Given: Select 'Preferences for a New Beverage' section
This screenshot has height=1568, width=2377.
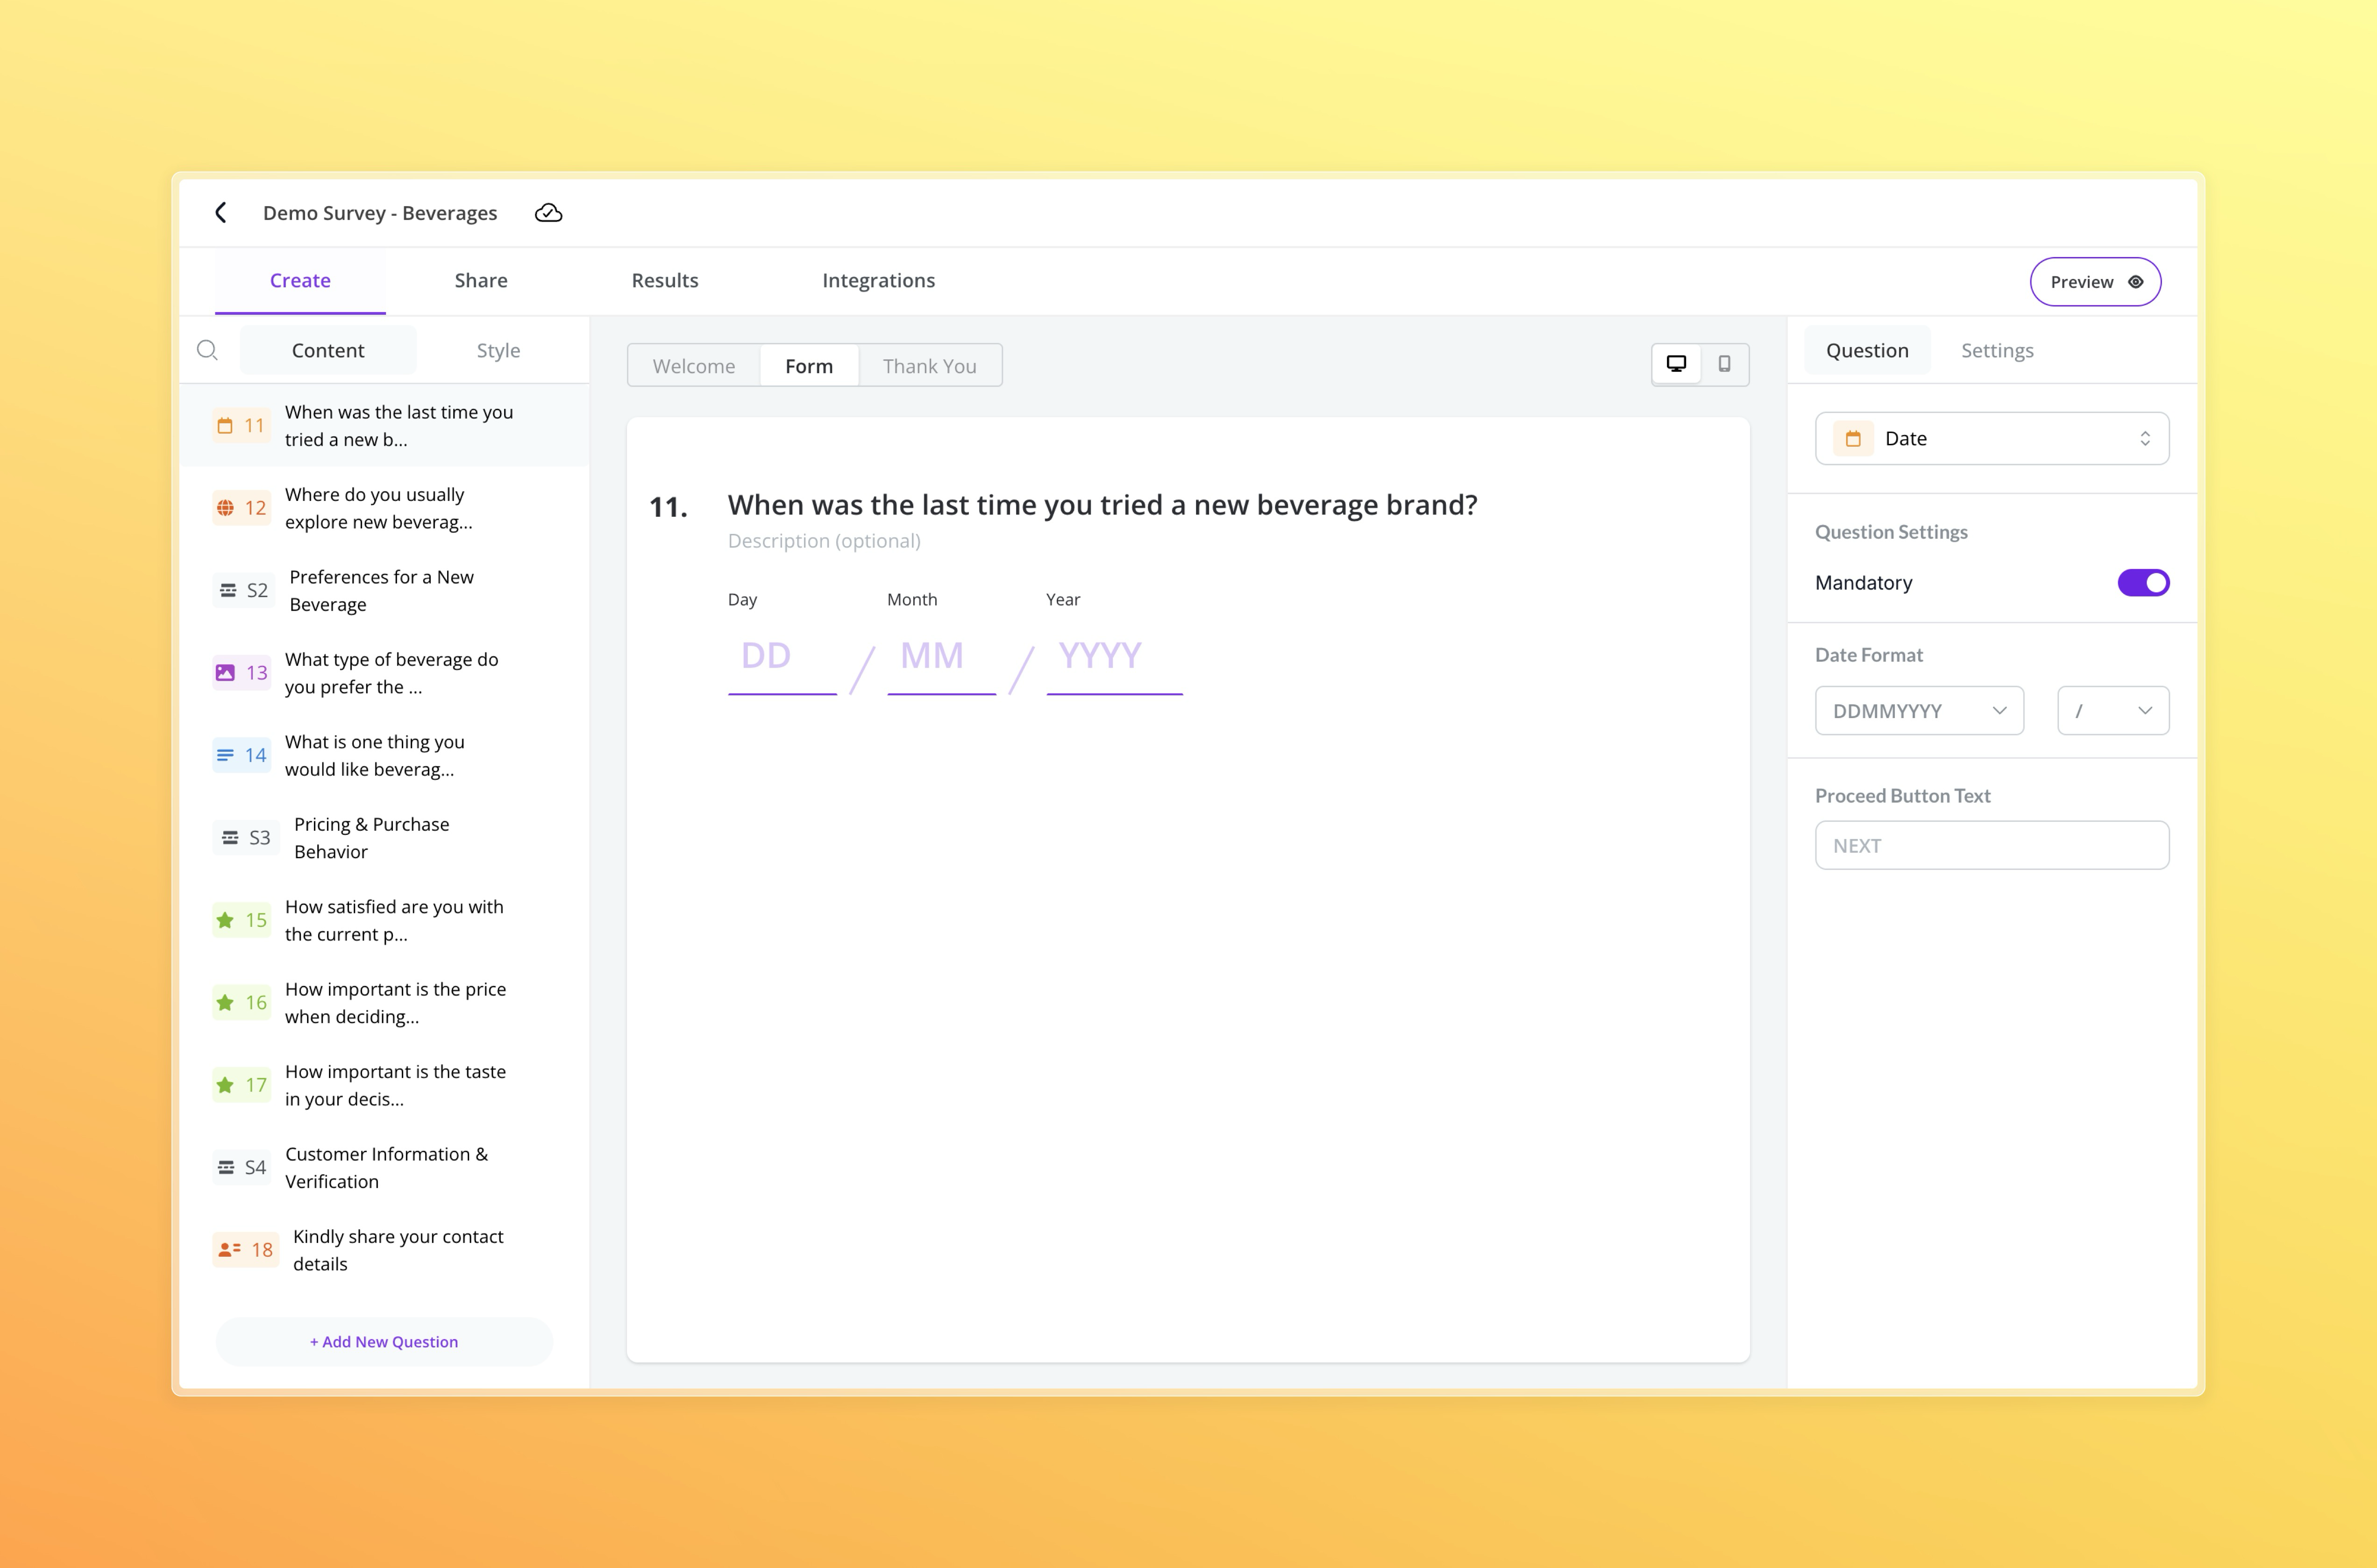Looking at the screenshot, I should coord(384,591).
